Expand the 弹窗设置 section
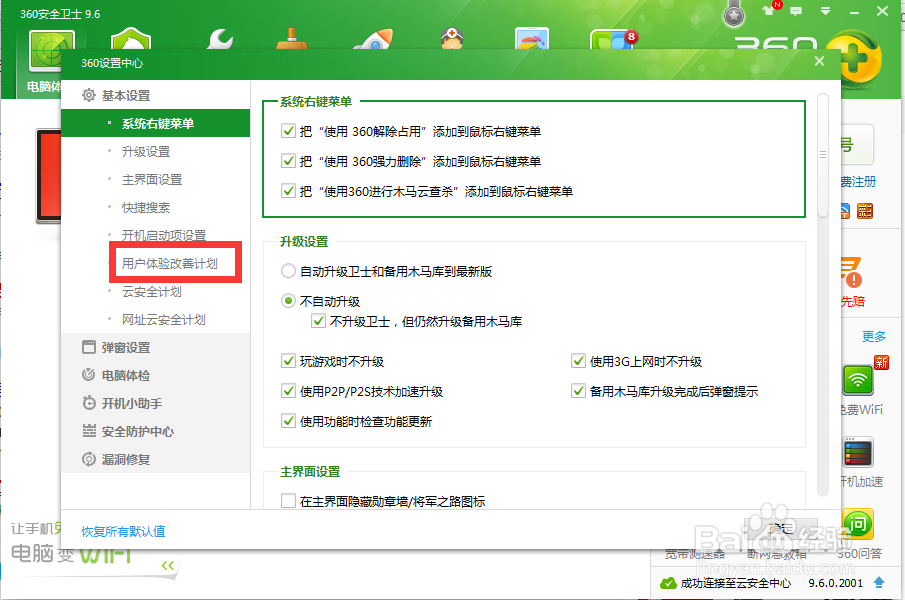Viewport: 905px width, 600px height. pyautogui.click(x=156, y=347)
